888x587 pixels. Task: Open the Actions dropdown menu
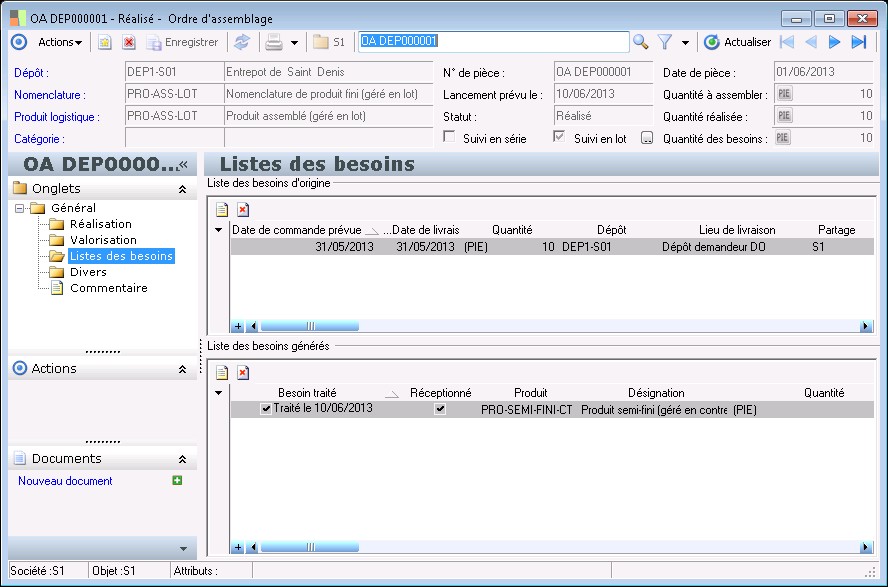(x=60, y=42)
